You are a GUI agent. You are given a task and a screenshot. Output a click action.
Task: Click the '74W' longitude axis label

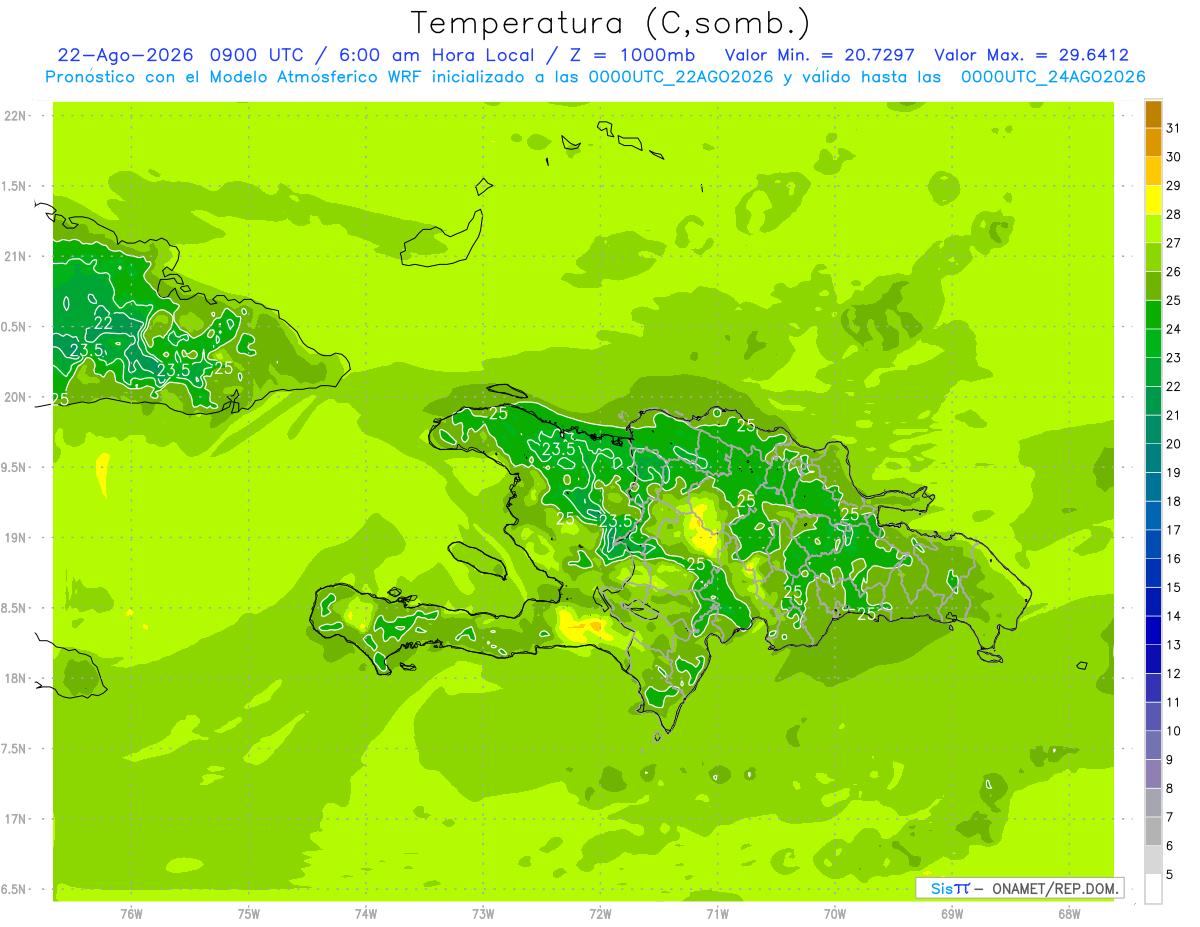click(366, 914)
